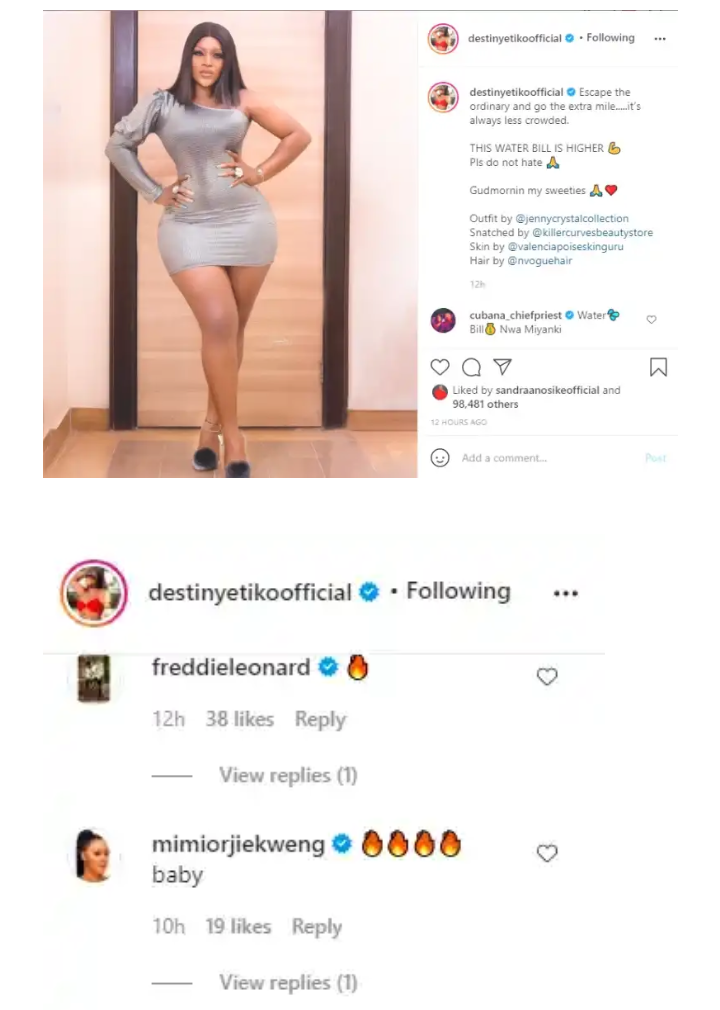Open the comment bubble icon
Viewport: 720px width, 1010px height.
pos(471,367)
